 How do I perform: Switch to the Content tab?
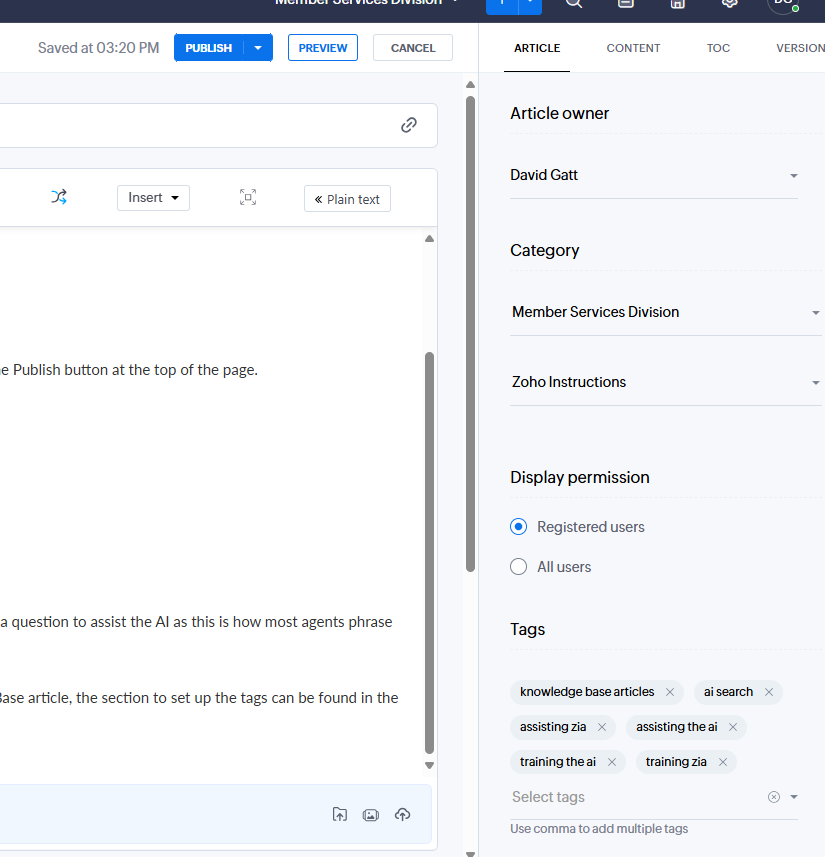pyautogui.click(x=633, y=48)
